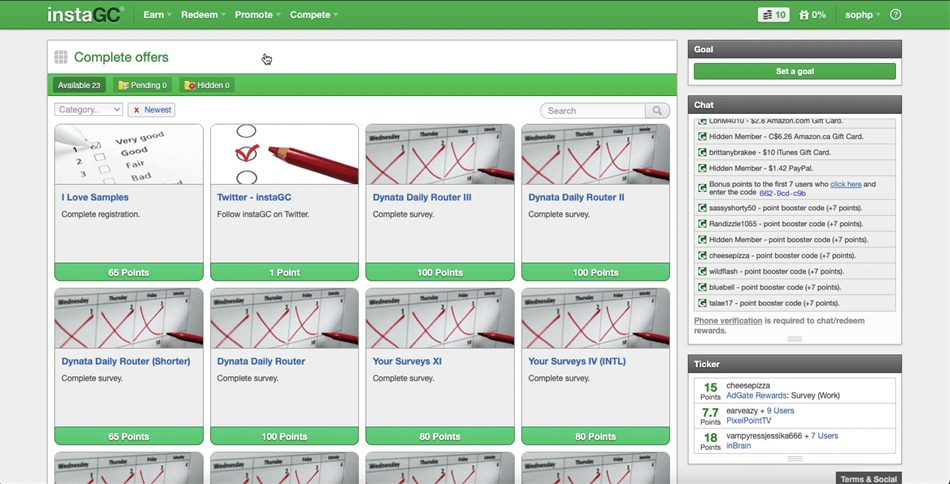Click the Set a goal button

point(794,71)
